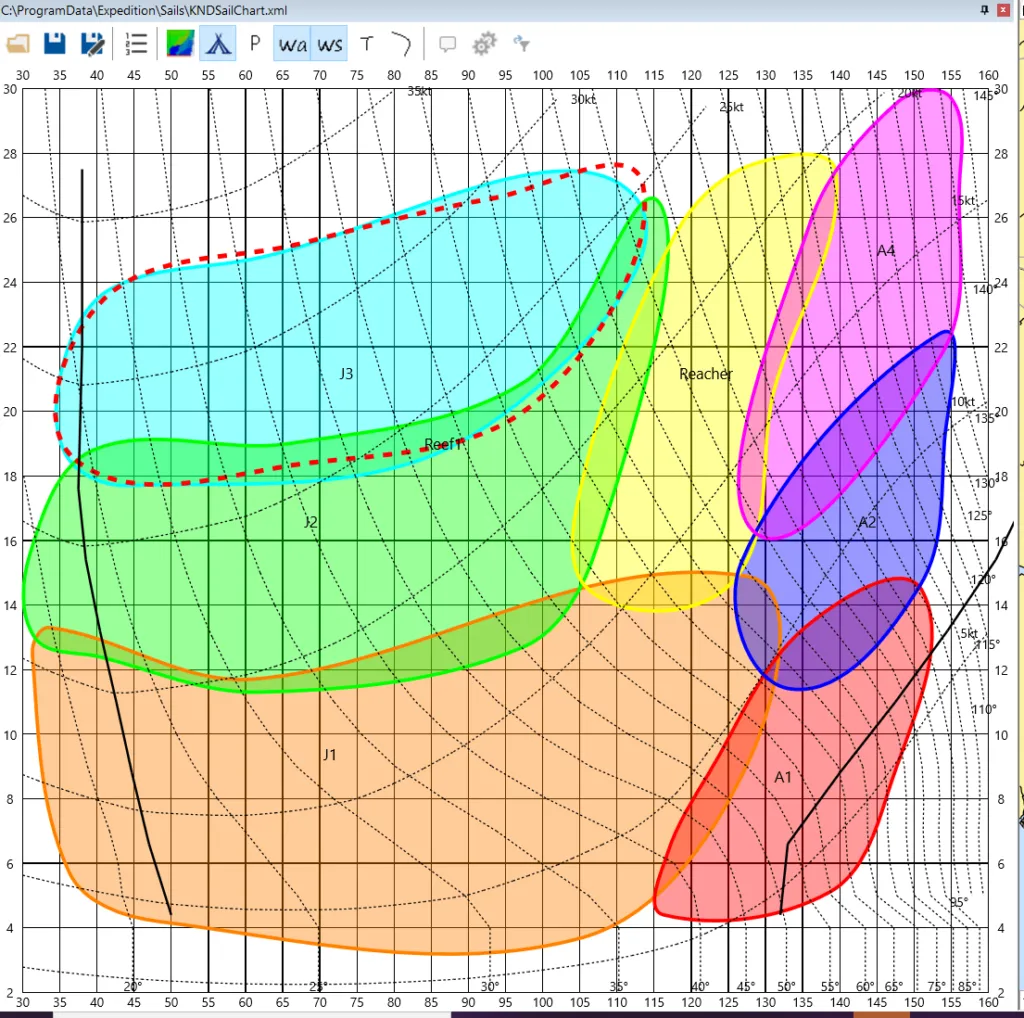Save the current sail chart
The image size is (1024, 1018).
54,43
